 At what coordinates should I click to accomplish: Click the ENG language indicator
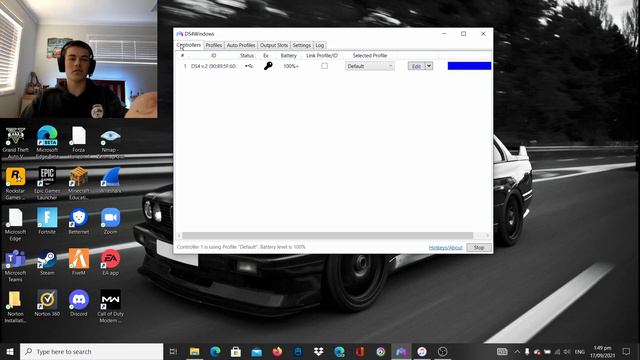580,351
